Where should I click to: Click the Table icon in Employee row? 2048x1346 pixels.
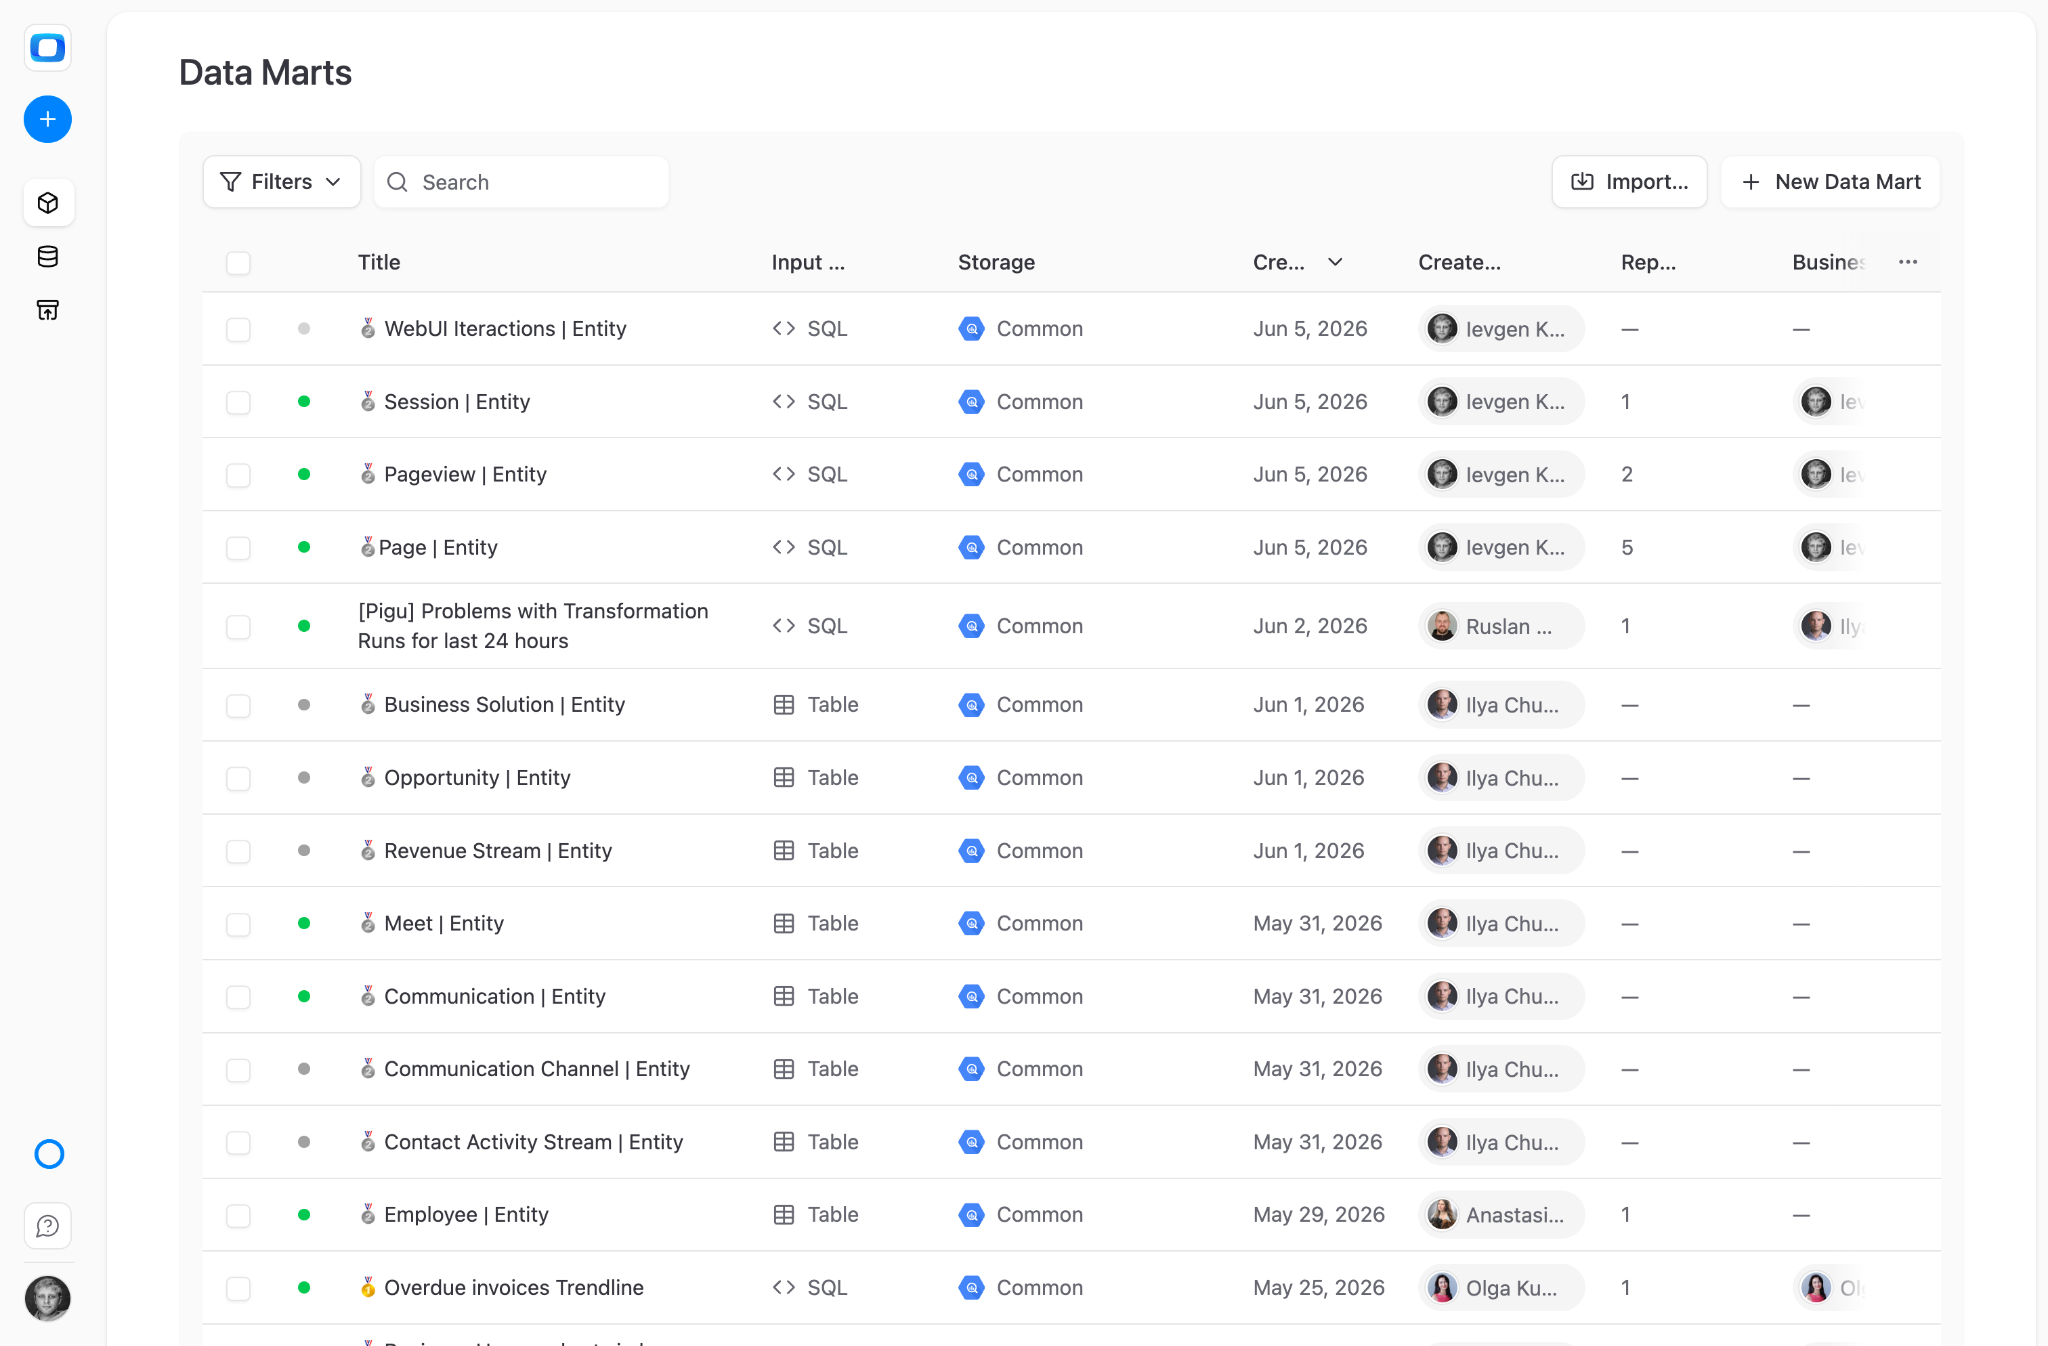(784, 1215)
